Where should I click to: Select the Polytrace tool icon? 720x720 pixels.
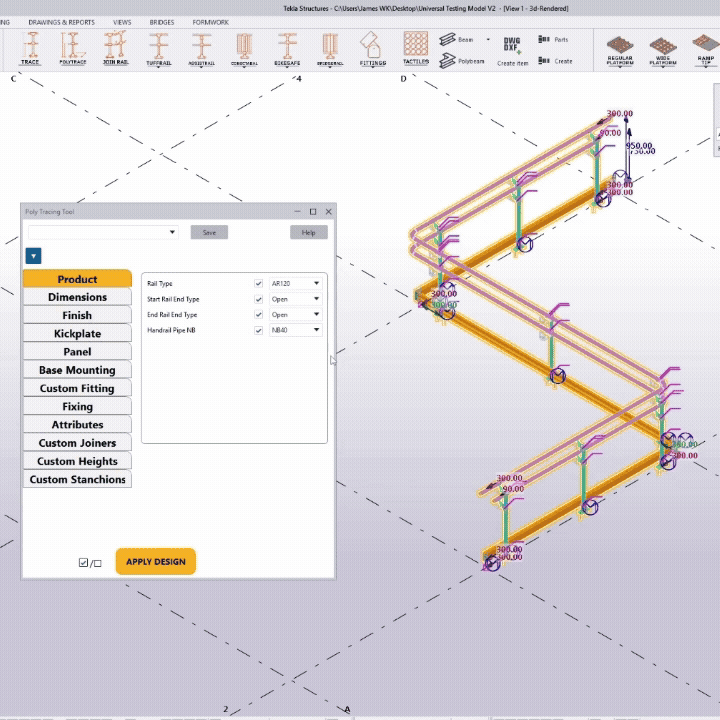click(x=72, y=47)
